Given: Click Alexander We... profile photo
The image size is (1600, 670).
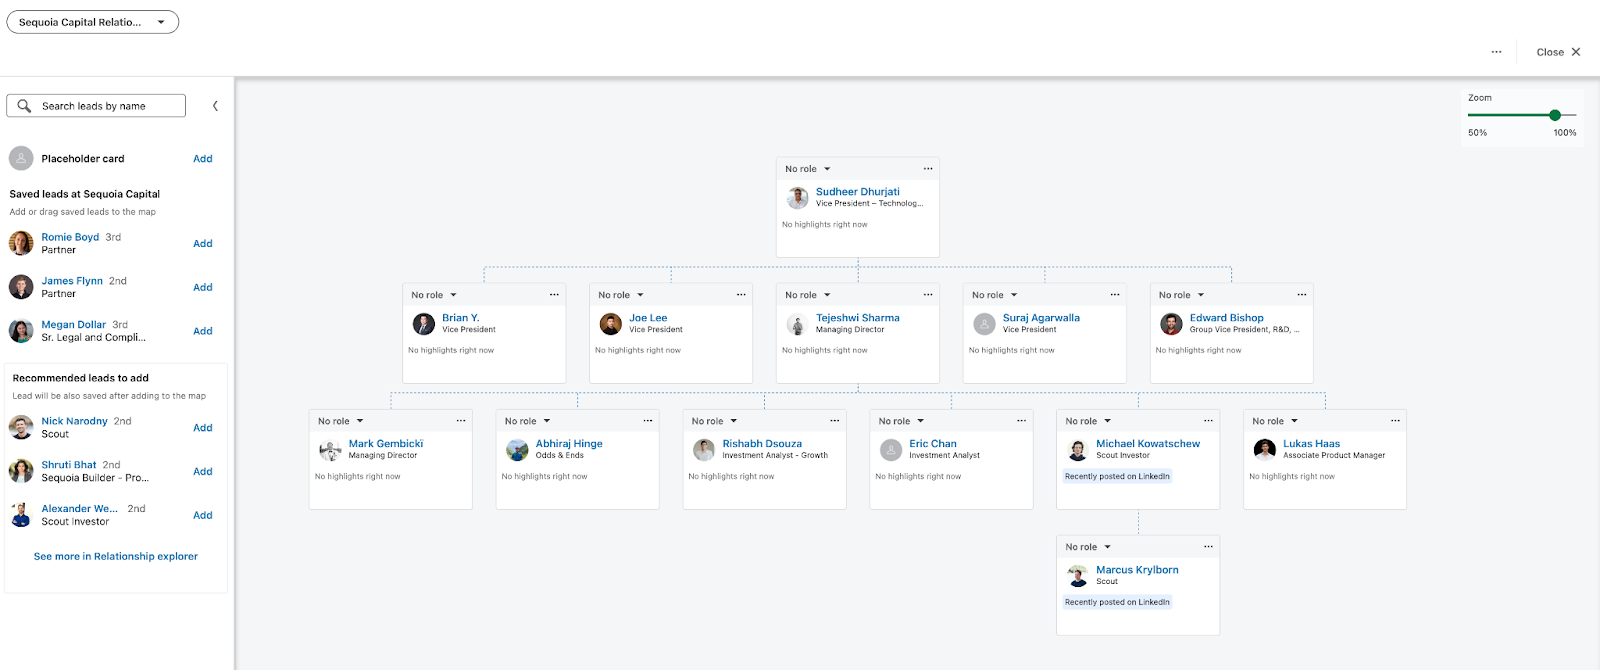Looking at the screenshot, I should 21,515.
